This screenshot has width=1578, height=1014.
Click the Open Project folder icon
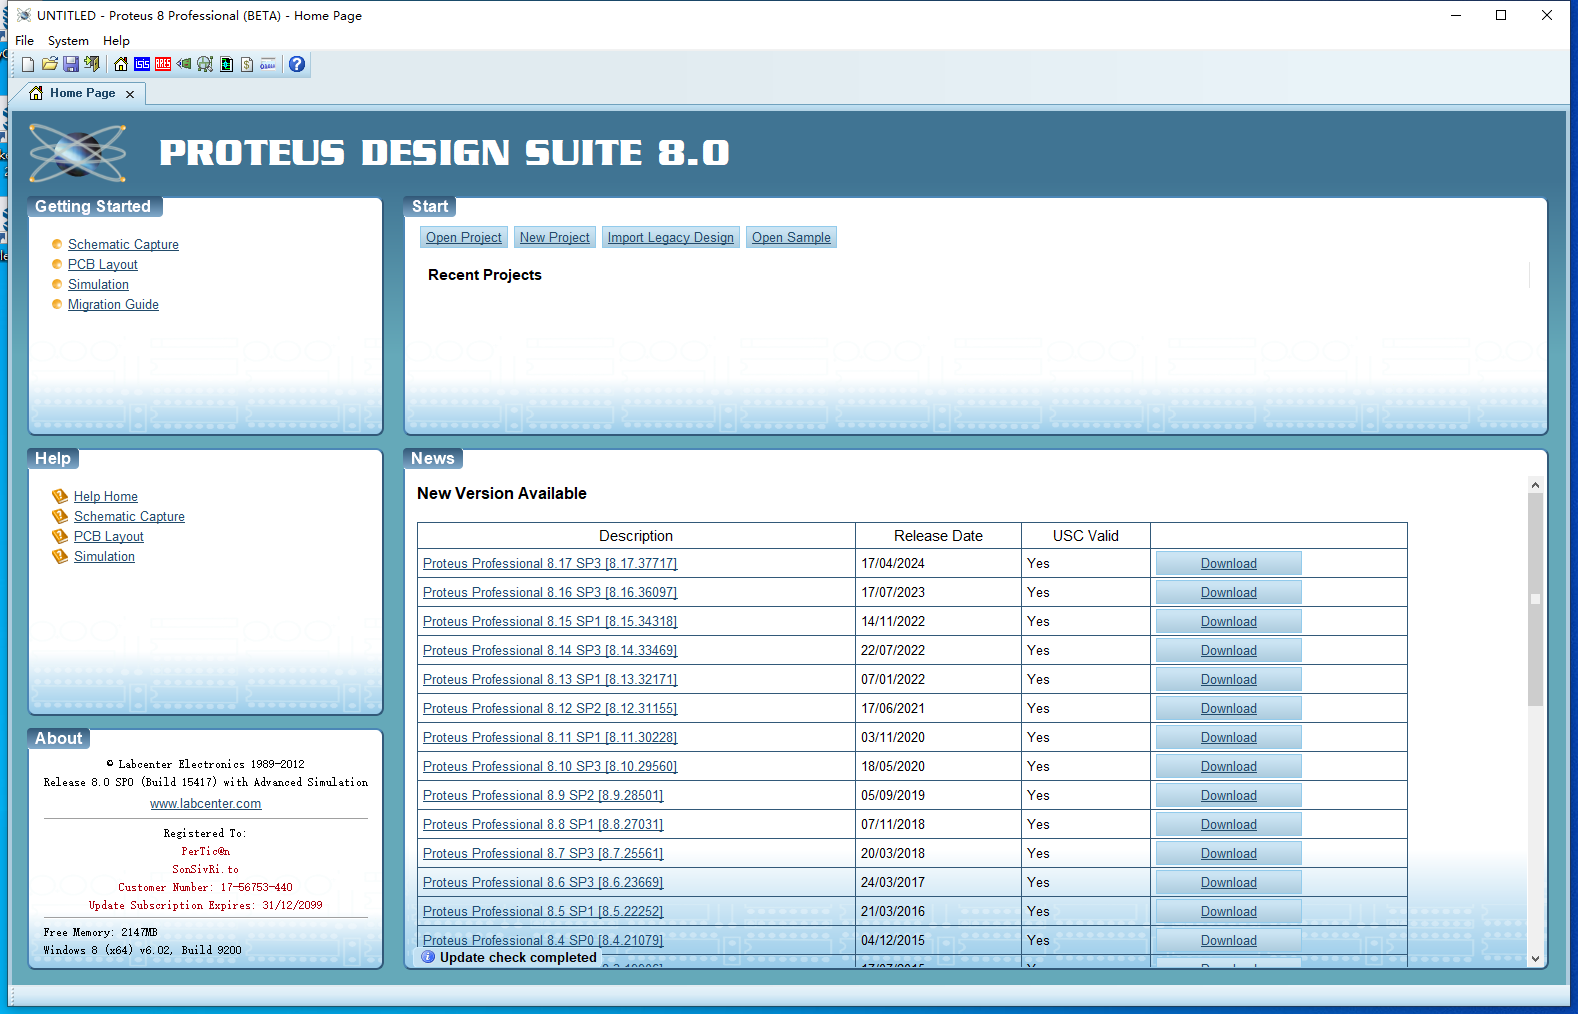49,64
